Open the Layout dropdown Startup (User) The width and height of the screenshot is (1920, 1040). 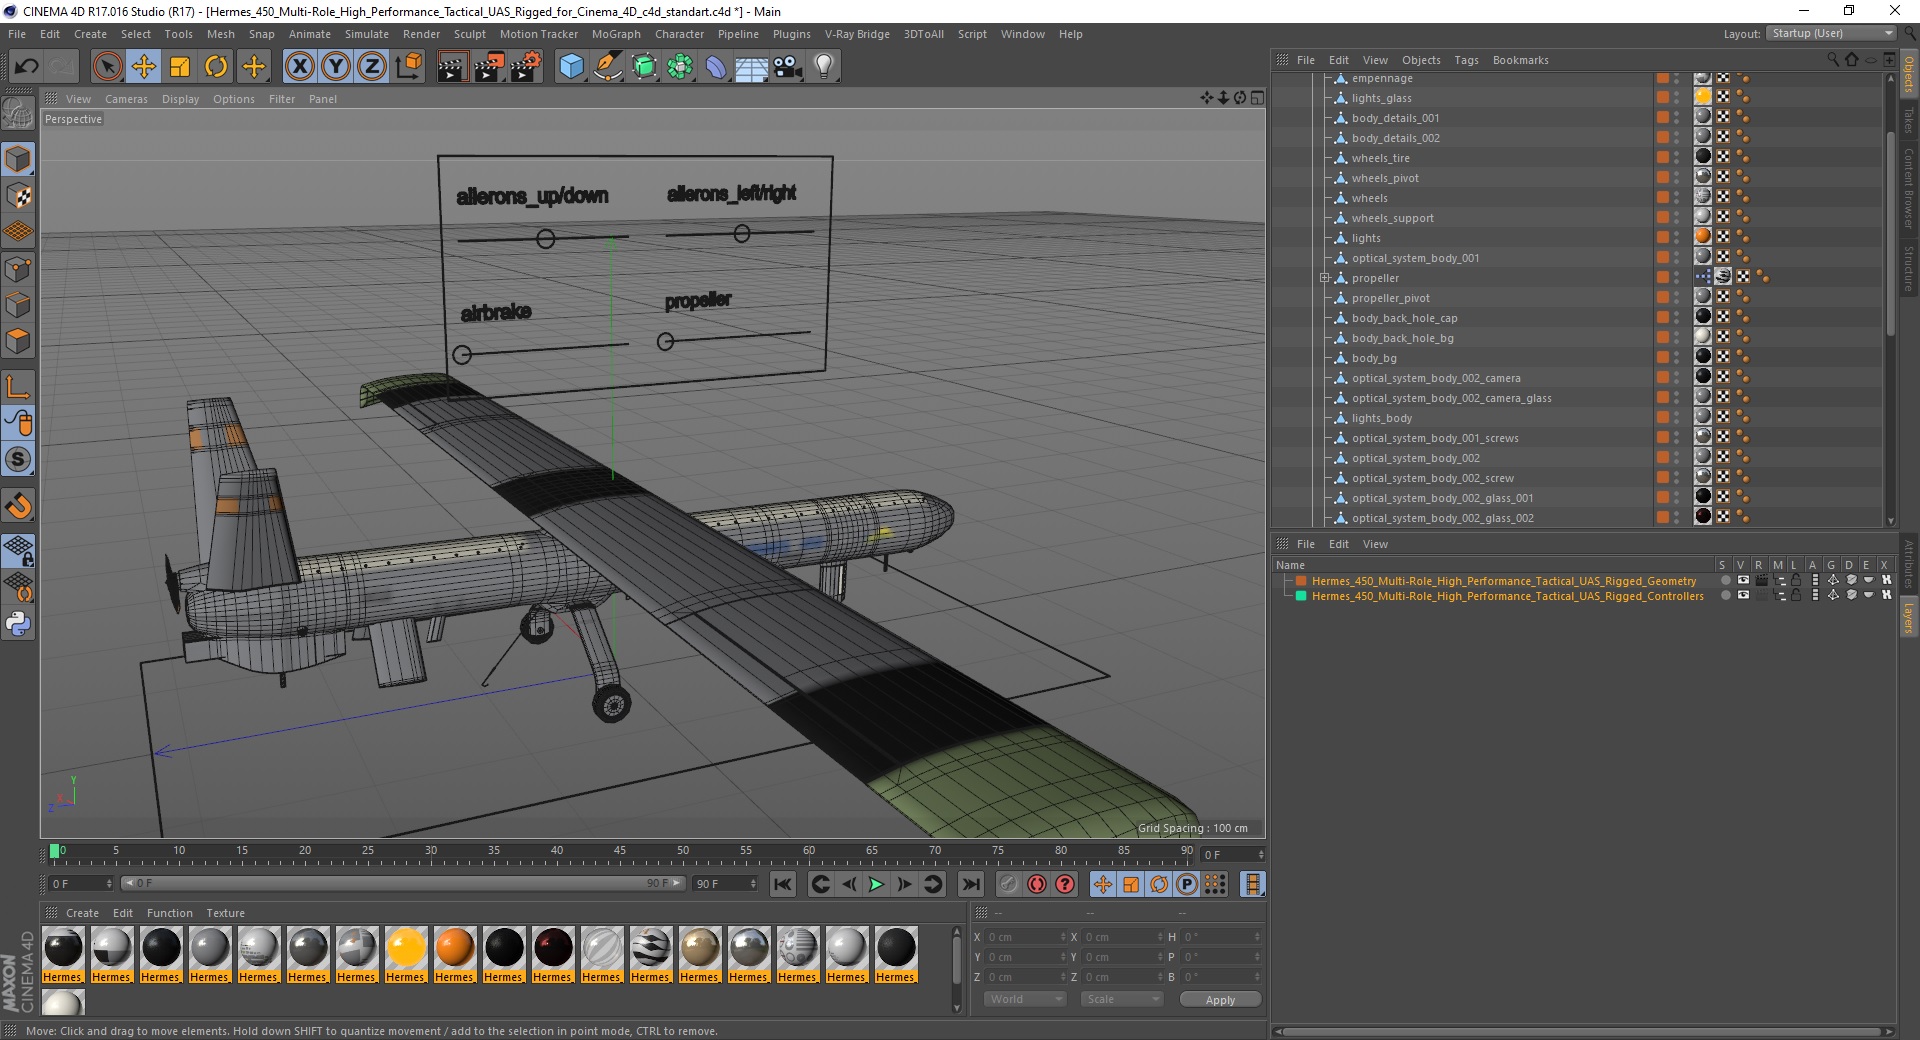click(1831, 34)
